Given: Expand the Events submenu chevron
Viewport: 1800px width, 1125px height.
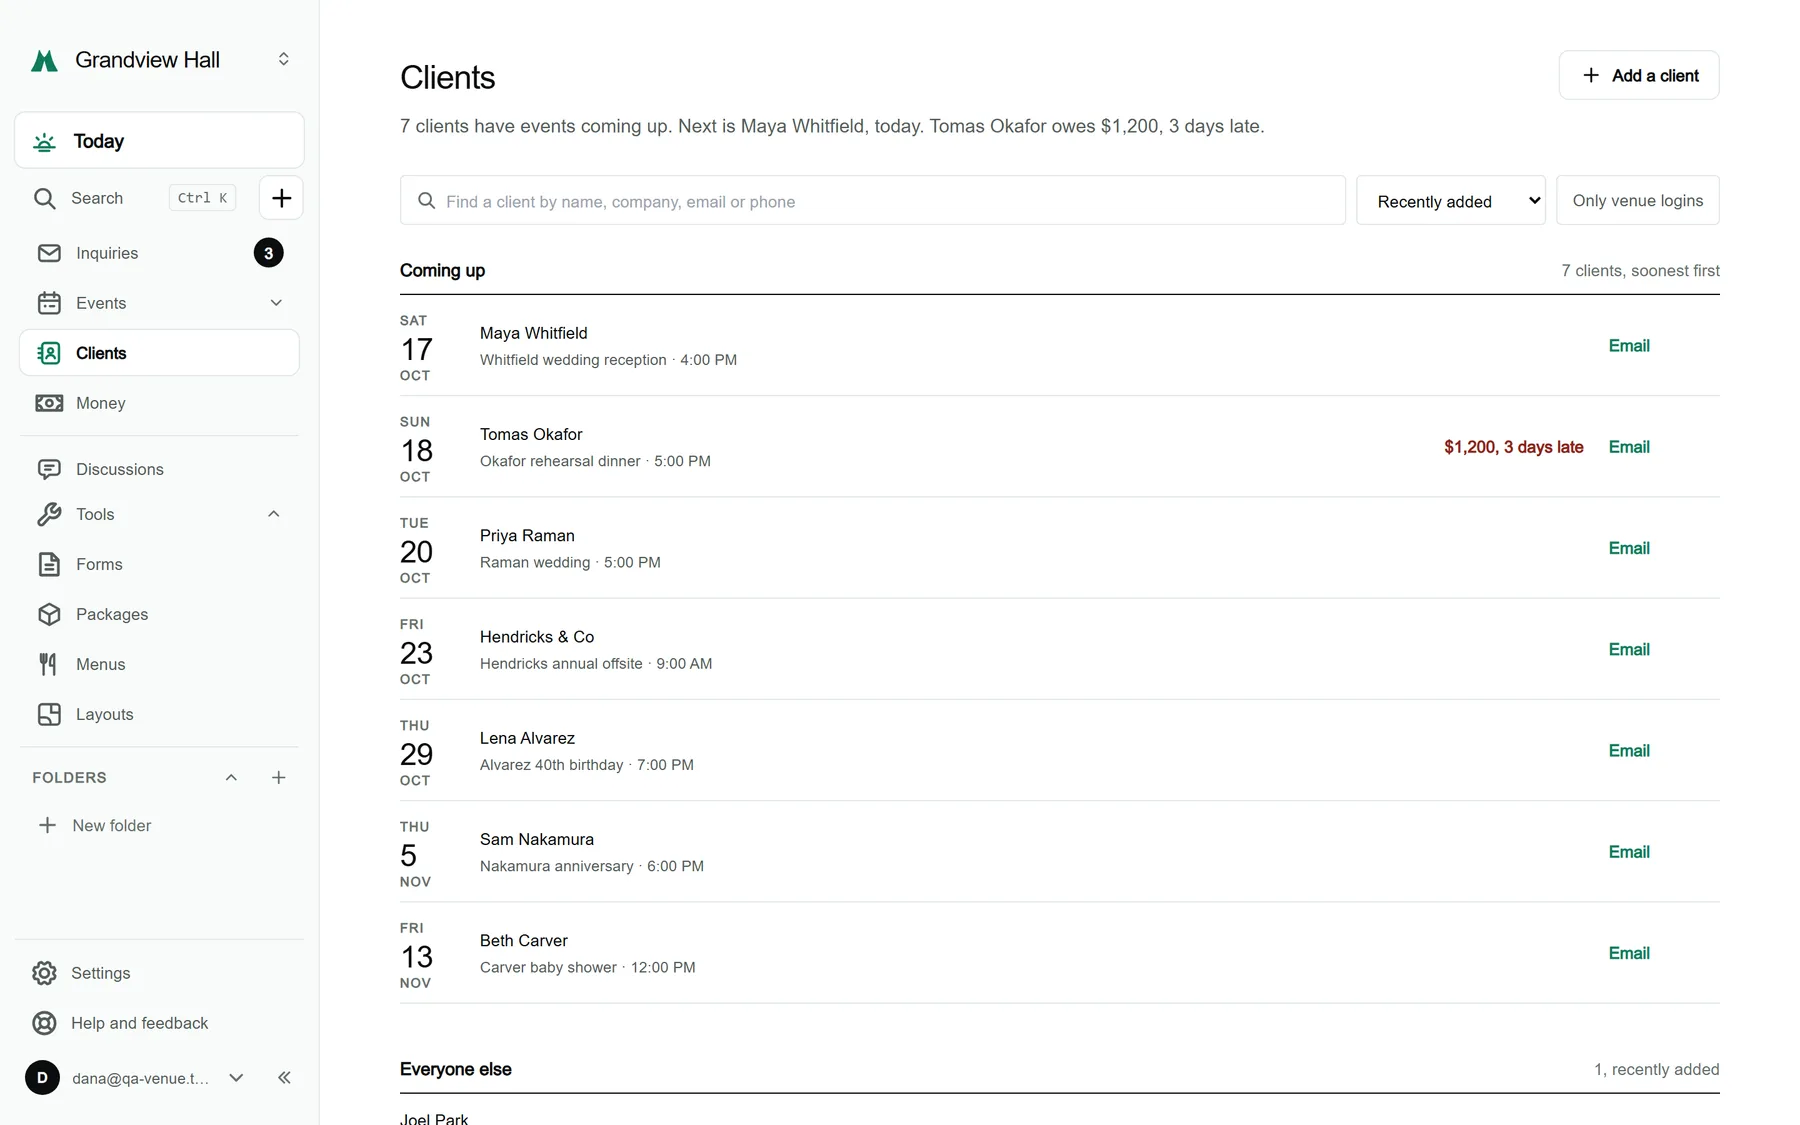Looking at the screenshot, I should click(x=276, y=303).
